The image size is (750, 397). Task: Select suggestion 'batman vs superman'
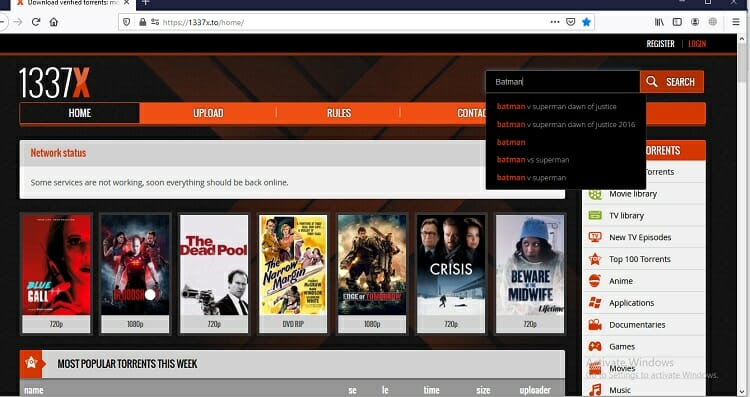click(x=533, y=160)
